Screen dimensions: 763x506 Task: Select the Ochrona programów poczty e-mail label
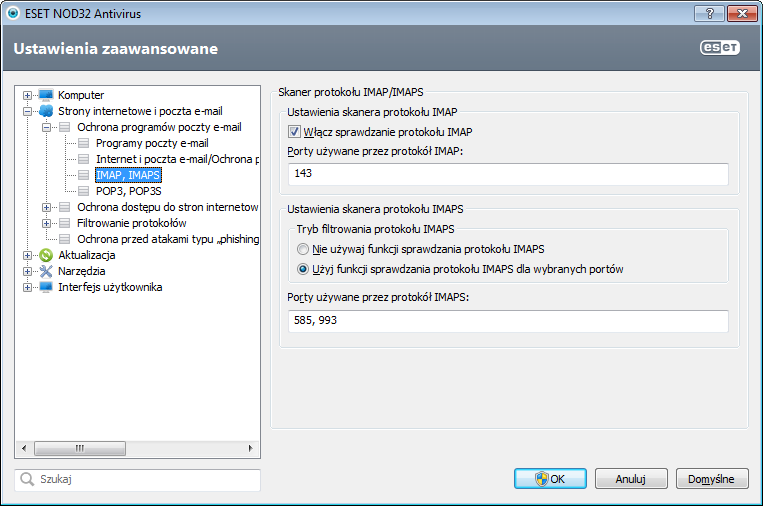click(159, 127)
